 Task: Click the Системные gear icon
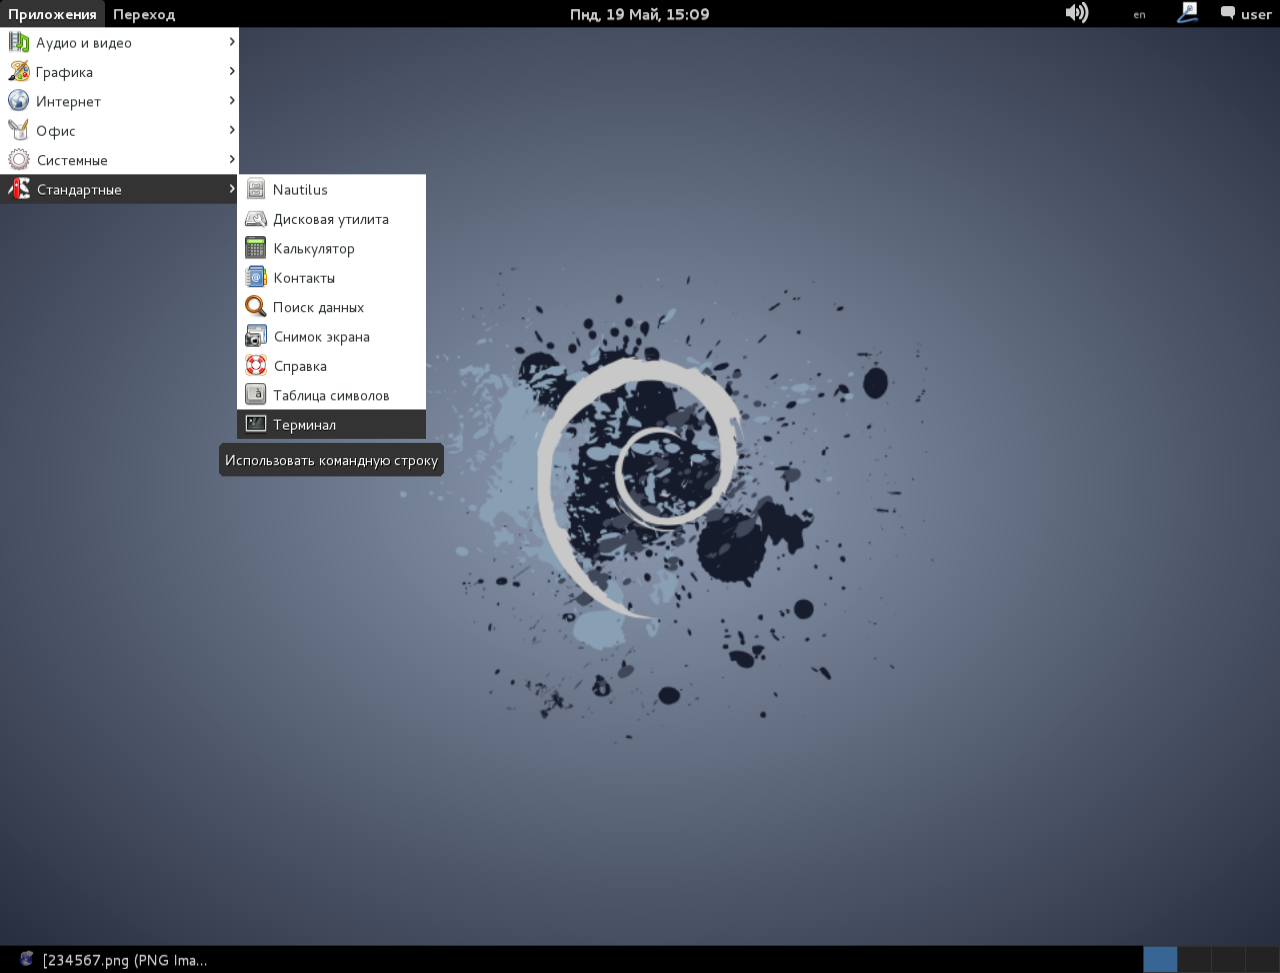pos(19,160)
